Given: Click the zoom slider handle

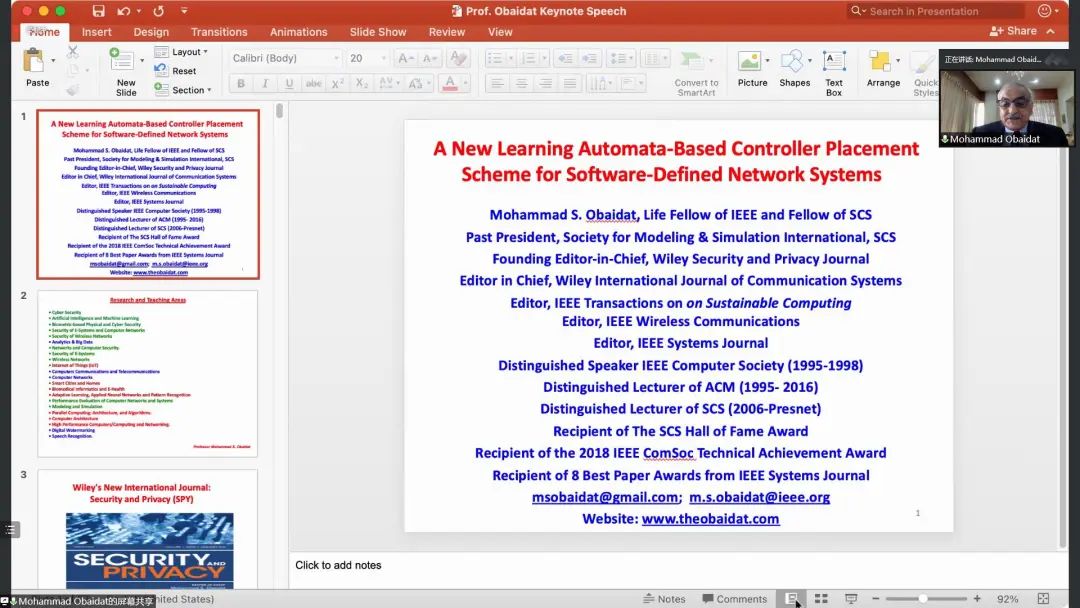Looking at the screenshot, I should (x=923, y=599).
